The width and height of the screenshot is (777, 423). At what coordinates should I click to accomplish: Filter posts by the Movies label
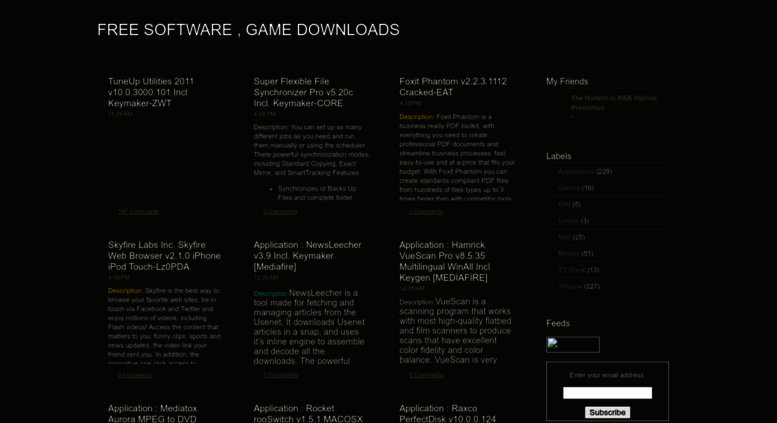point(568,253)
